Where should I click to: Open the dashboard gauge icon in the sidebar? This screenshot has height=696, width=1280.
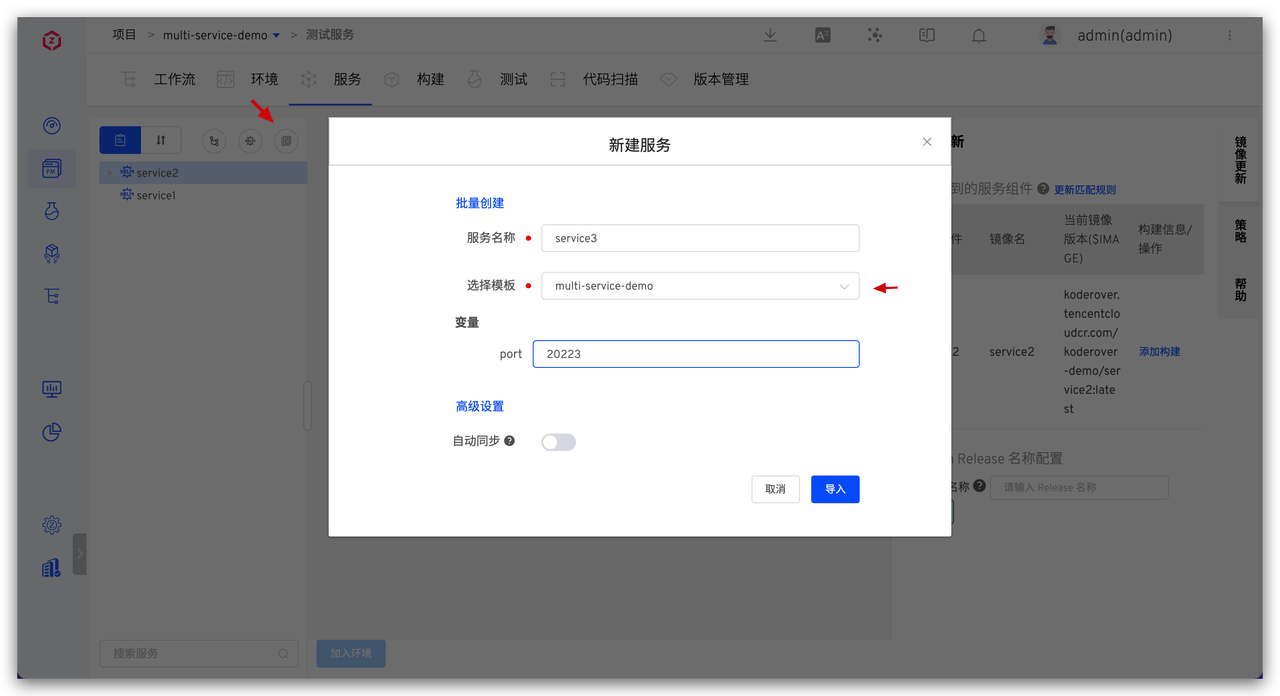click(52, 126)
